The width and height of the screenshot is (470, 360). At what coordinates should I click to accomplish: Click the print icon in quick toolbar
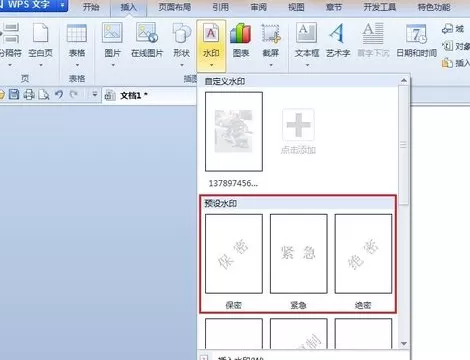29,95
